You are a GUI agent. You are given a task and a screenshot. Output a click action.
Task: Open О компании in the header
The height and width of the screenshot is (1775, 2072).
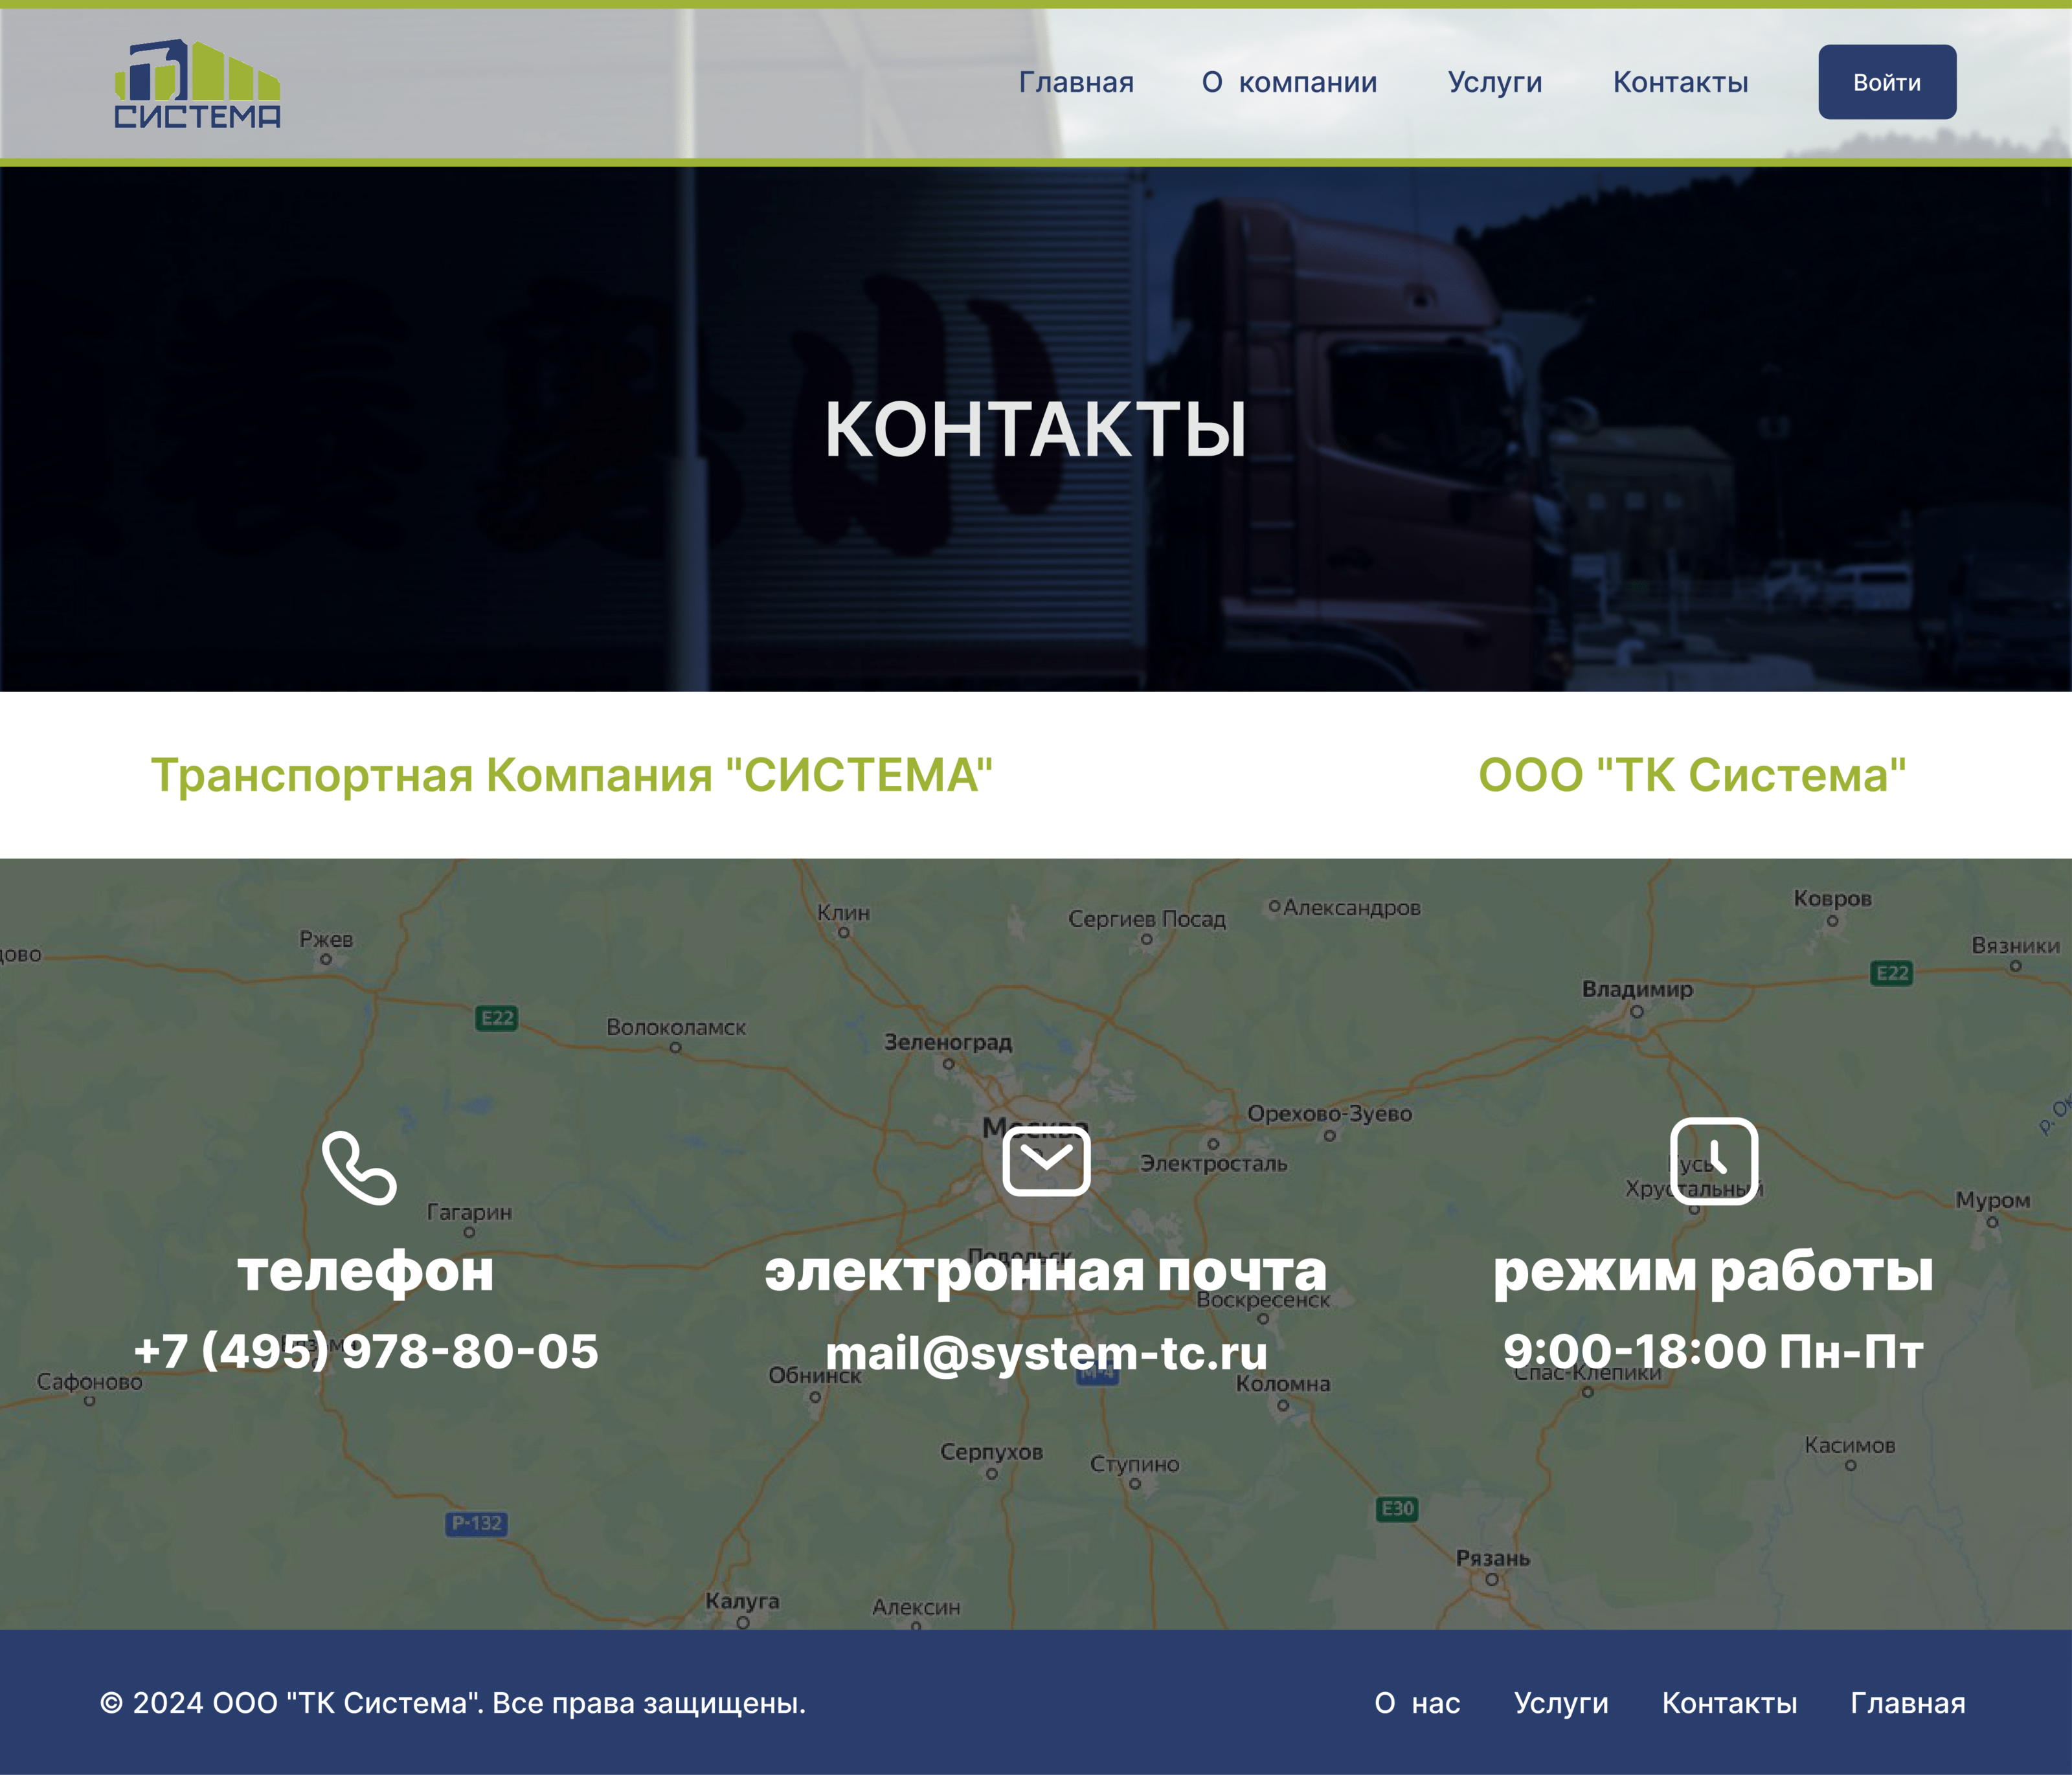coord(1289,82)
